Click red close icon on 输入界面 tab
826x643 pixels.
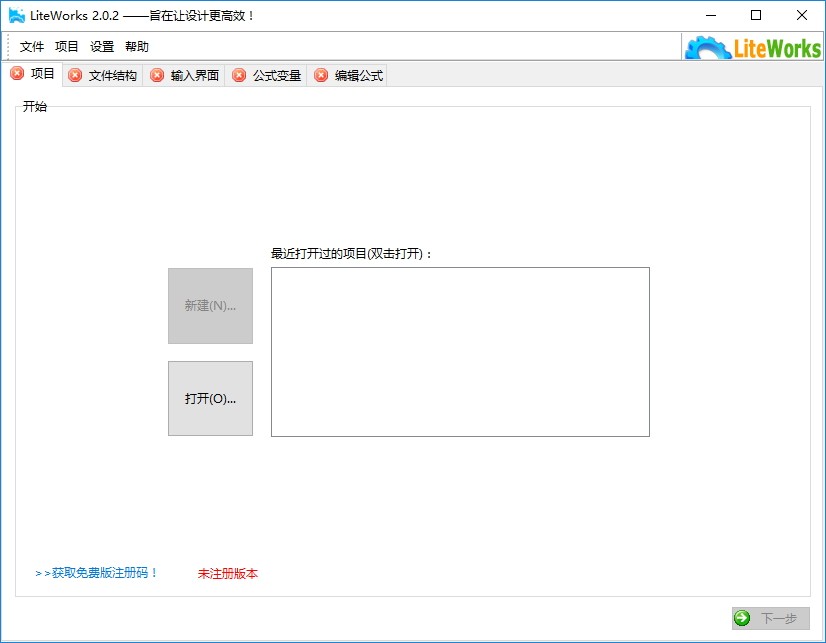click(157, 76)
